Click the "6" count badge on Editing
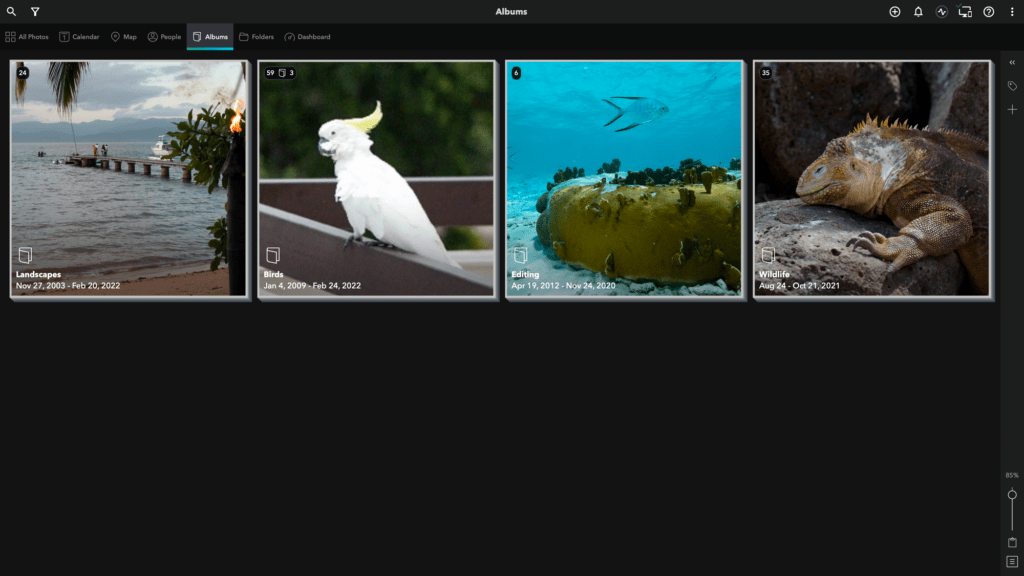1024x576 pixels. [516, 73]
